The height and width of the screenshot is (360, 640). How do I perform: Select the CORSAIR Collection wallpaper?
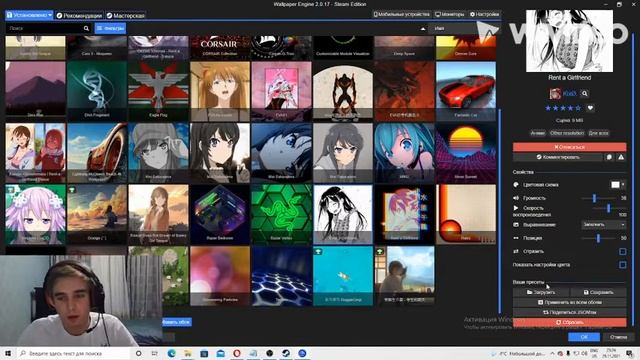pyautogui.click(x=220, y=47)
